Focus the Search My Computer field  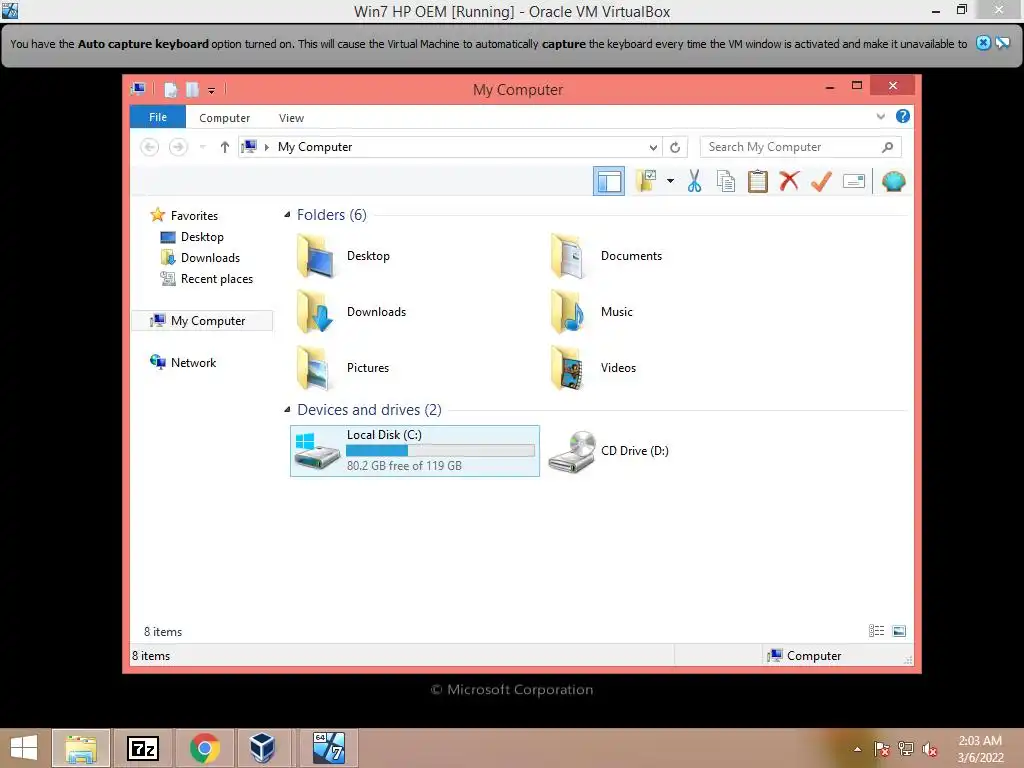point(801,147)
